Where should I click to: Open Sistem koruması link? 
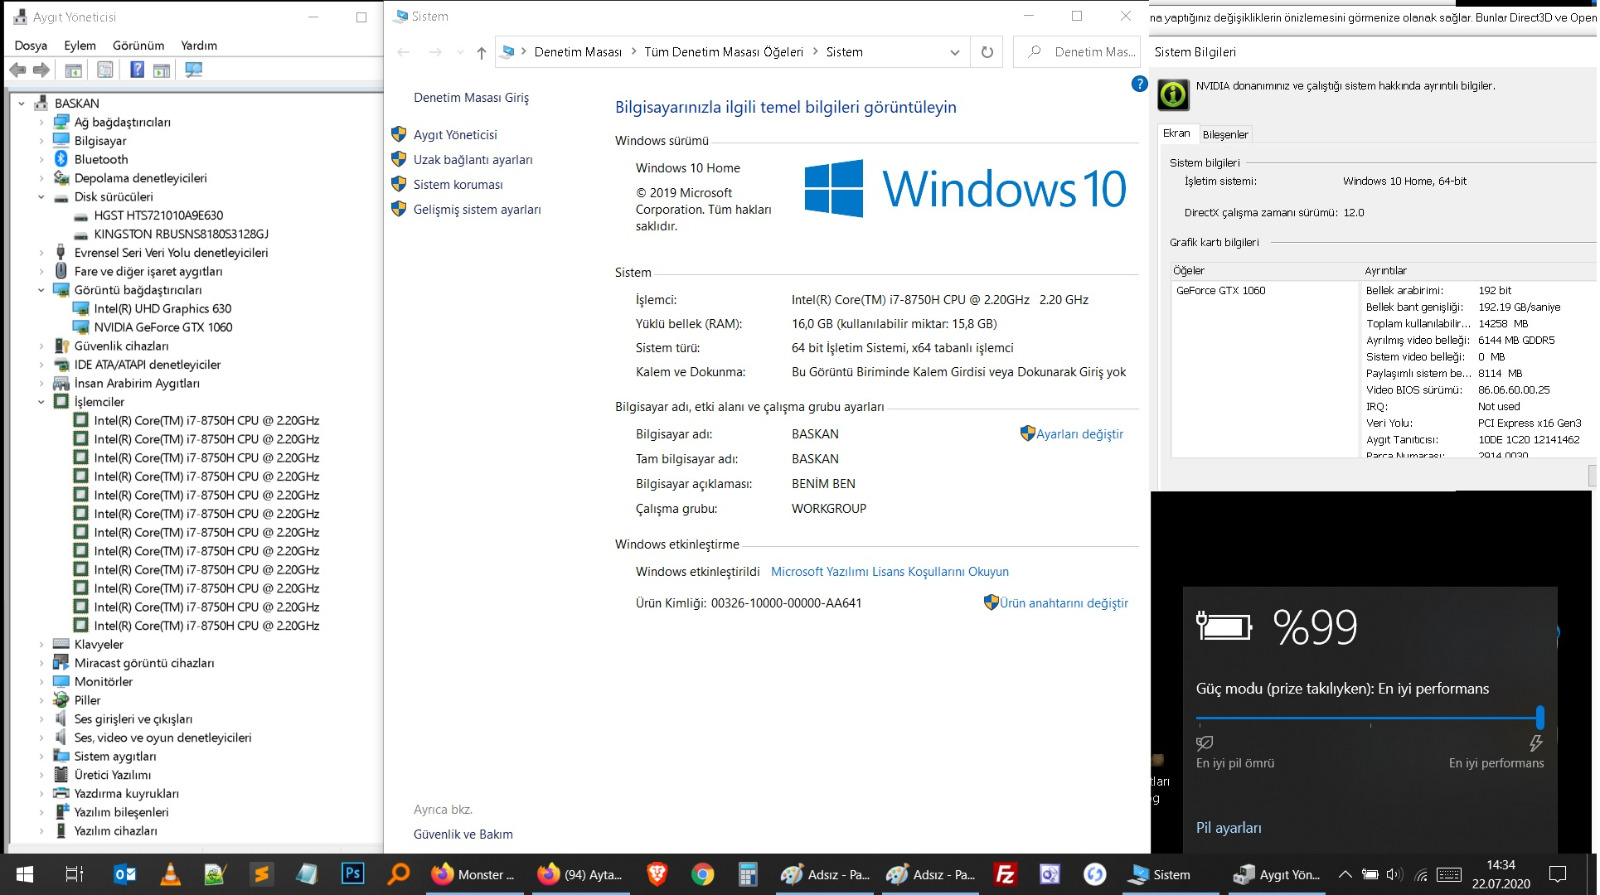(x=458, y=185)
